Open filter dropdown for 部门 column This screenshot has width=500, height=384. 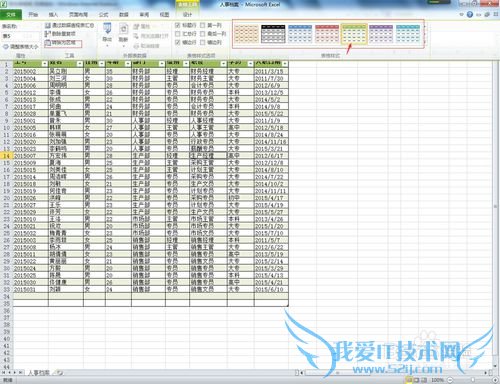pyautogui.click(x=162, y=63)
